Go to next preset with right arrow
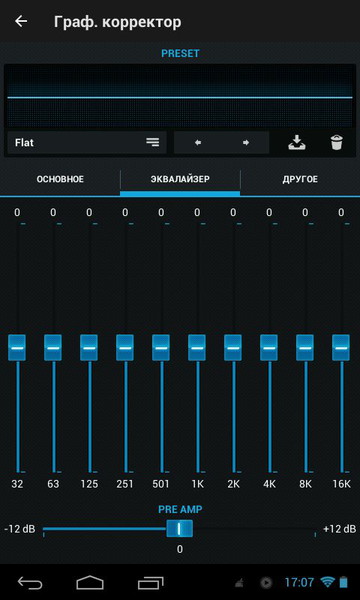This screenshot has width=360, height=600. click(x=246, y=143)
